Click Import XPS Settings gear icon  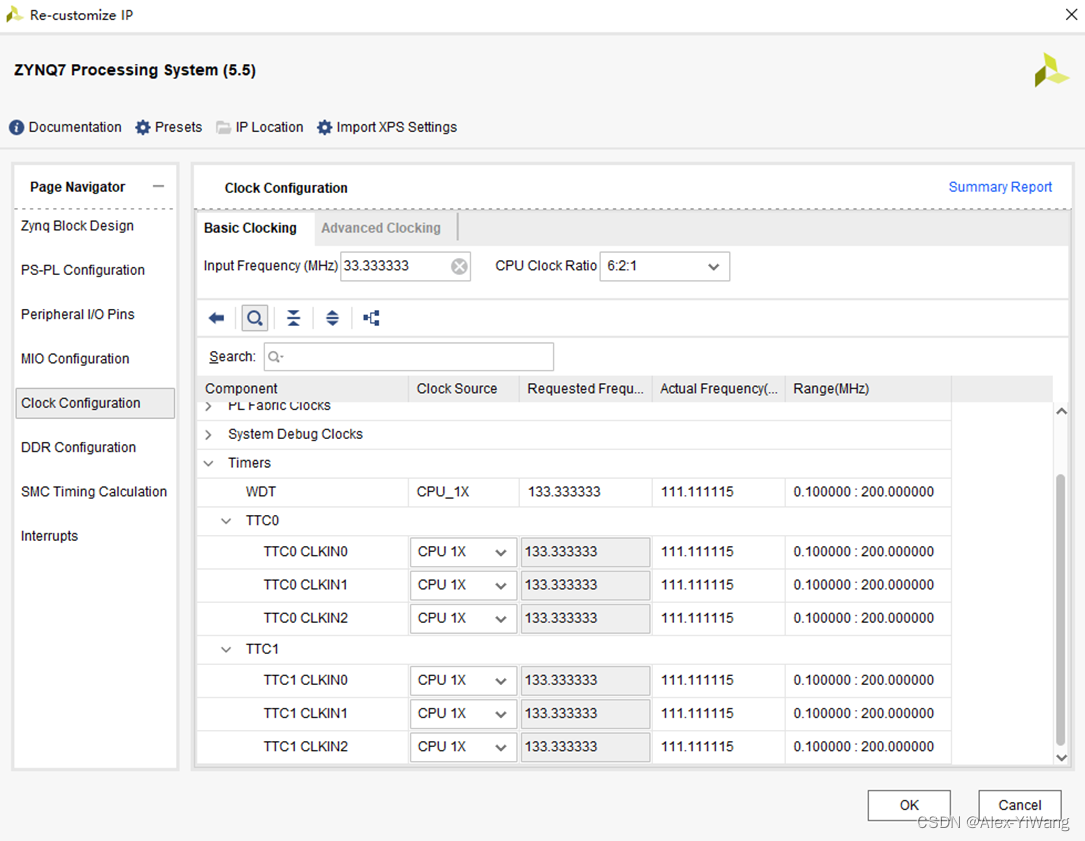point(325,127)
